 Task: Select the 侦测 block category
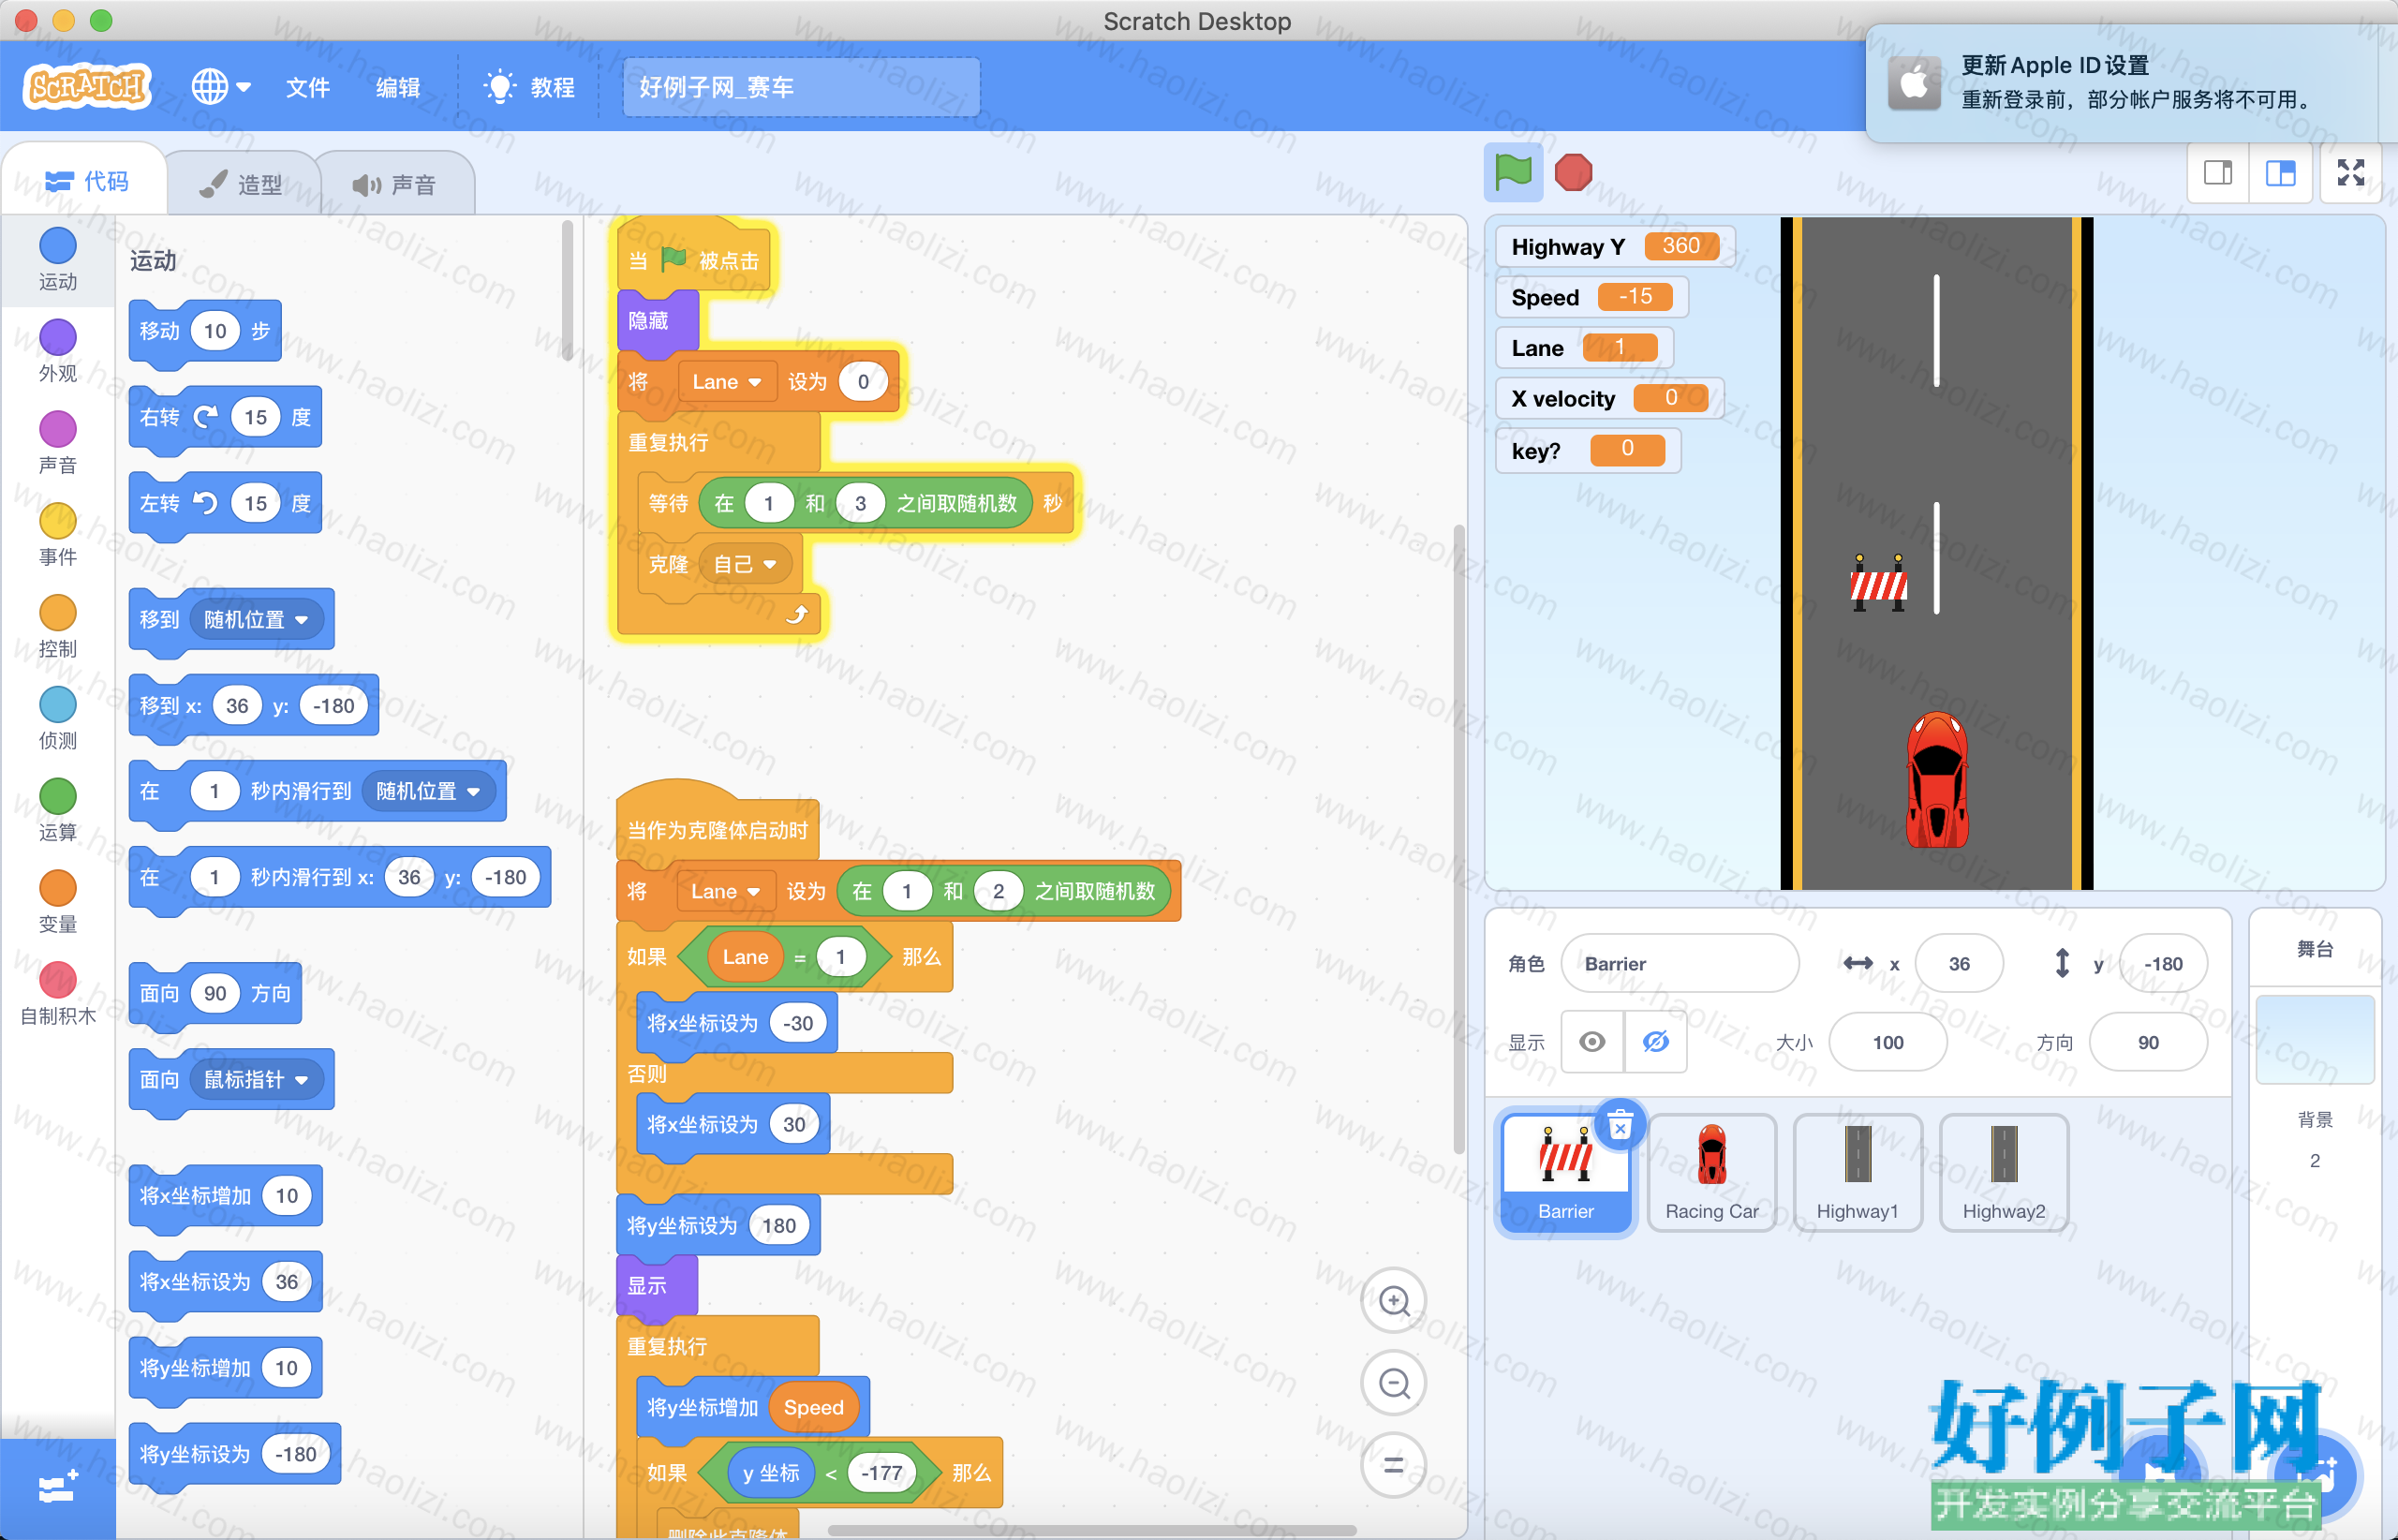(58, 719)
